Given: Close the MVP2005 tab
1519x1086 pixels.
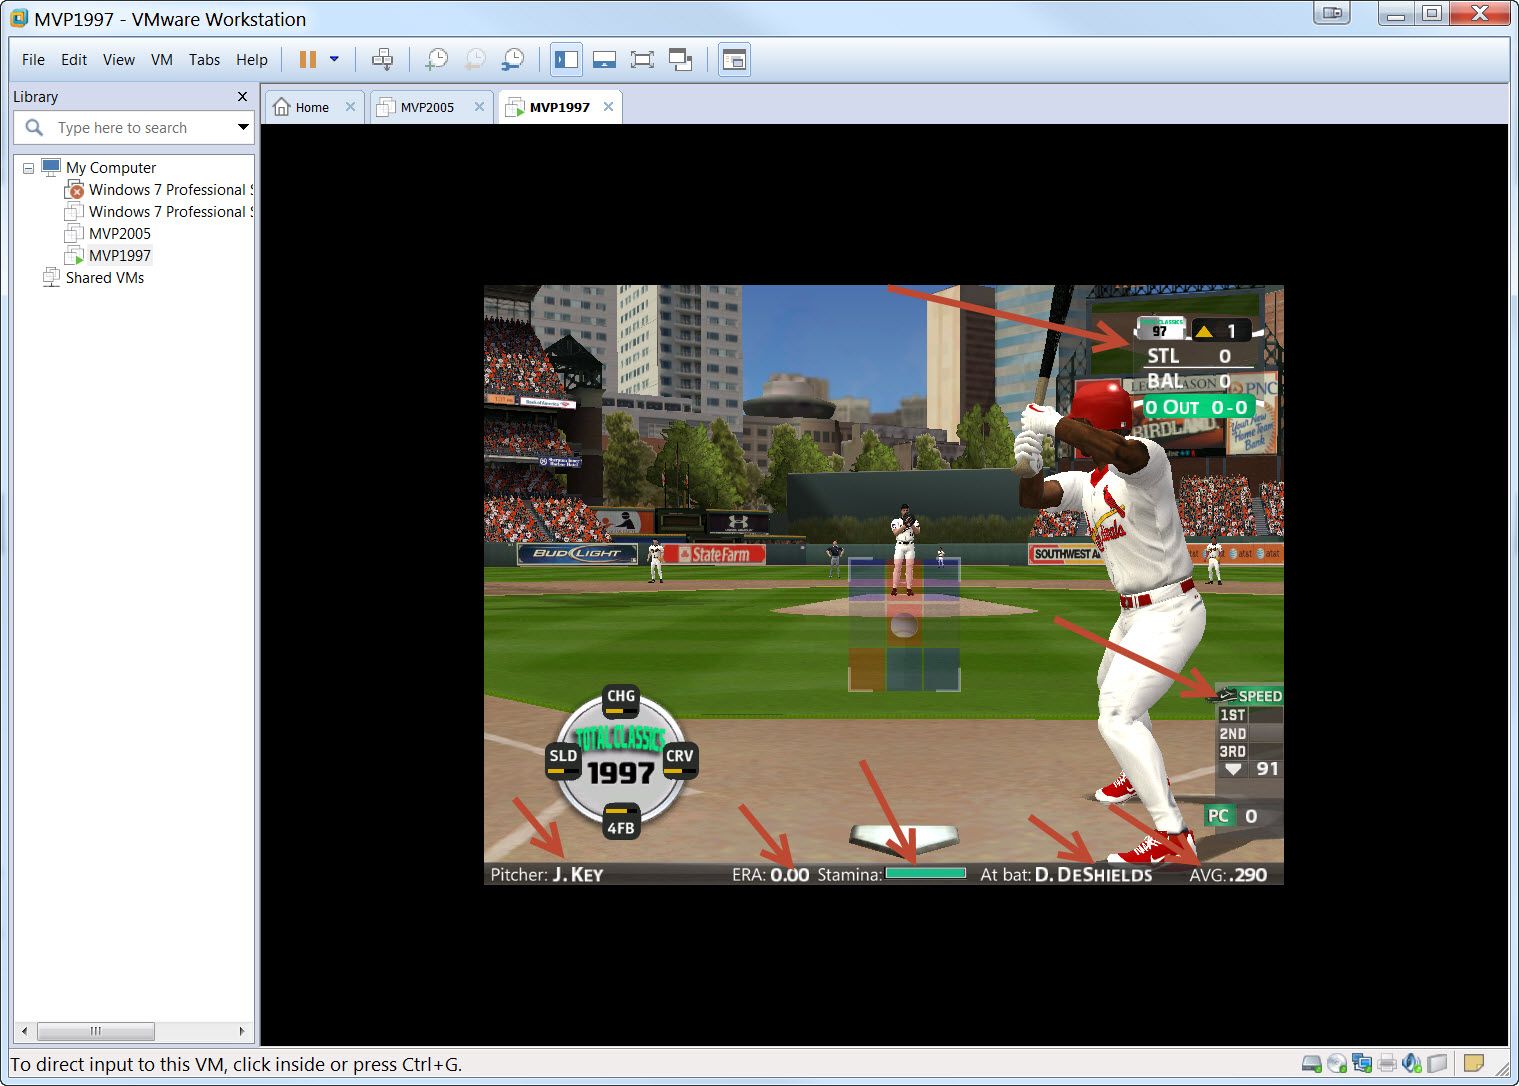Looking at the screenshot, I should [479, 107].
